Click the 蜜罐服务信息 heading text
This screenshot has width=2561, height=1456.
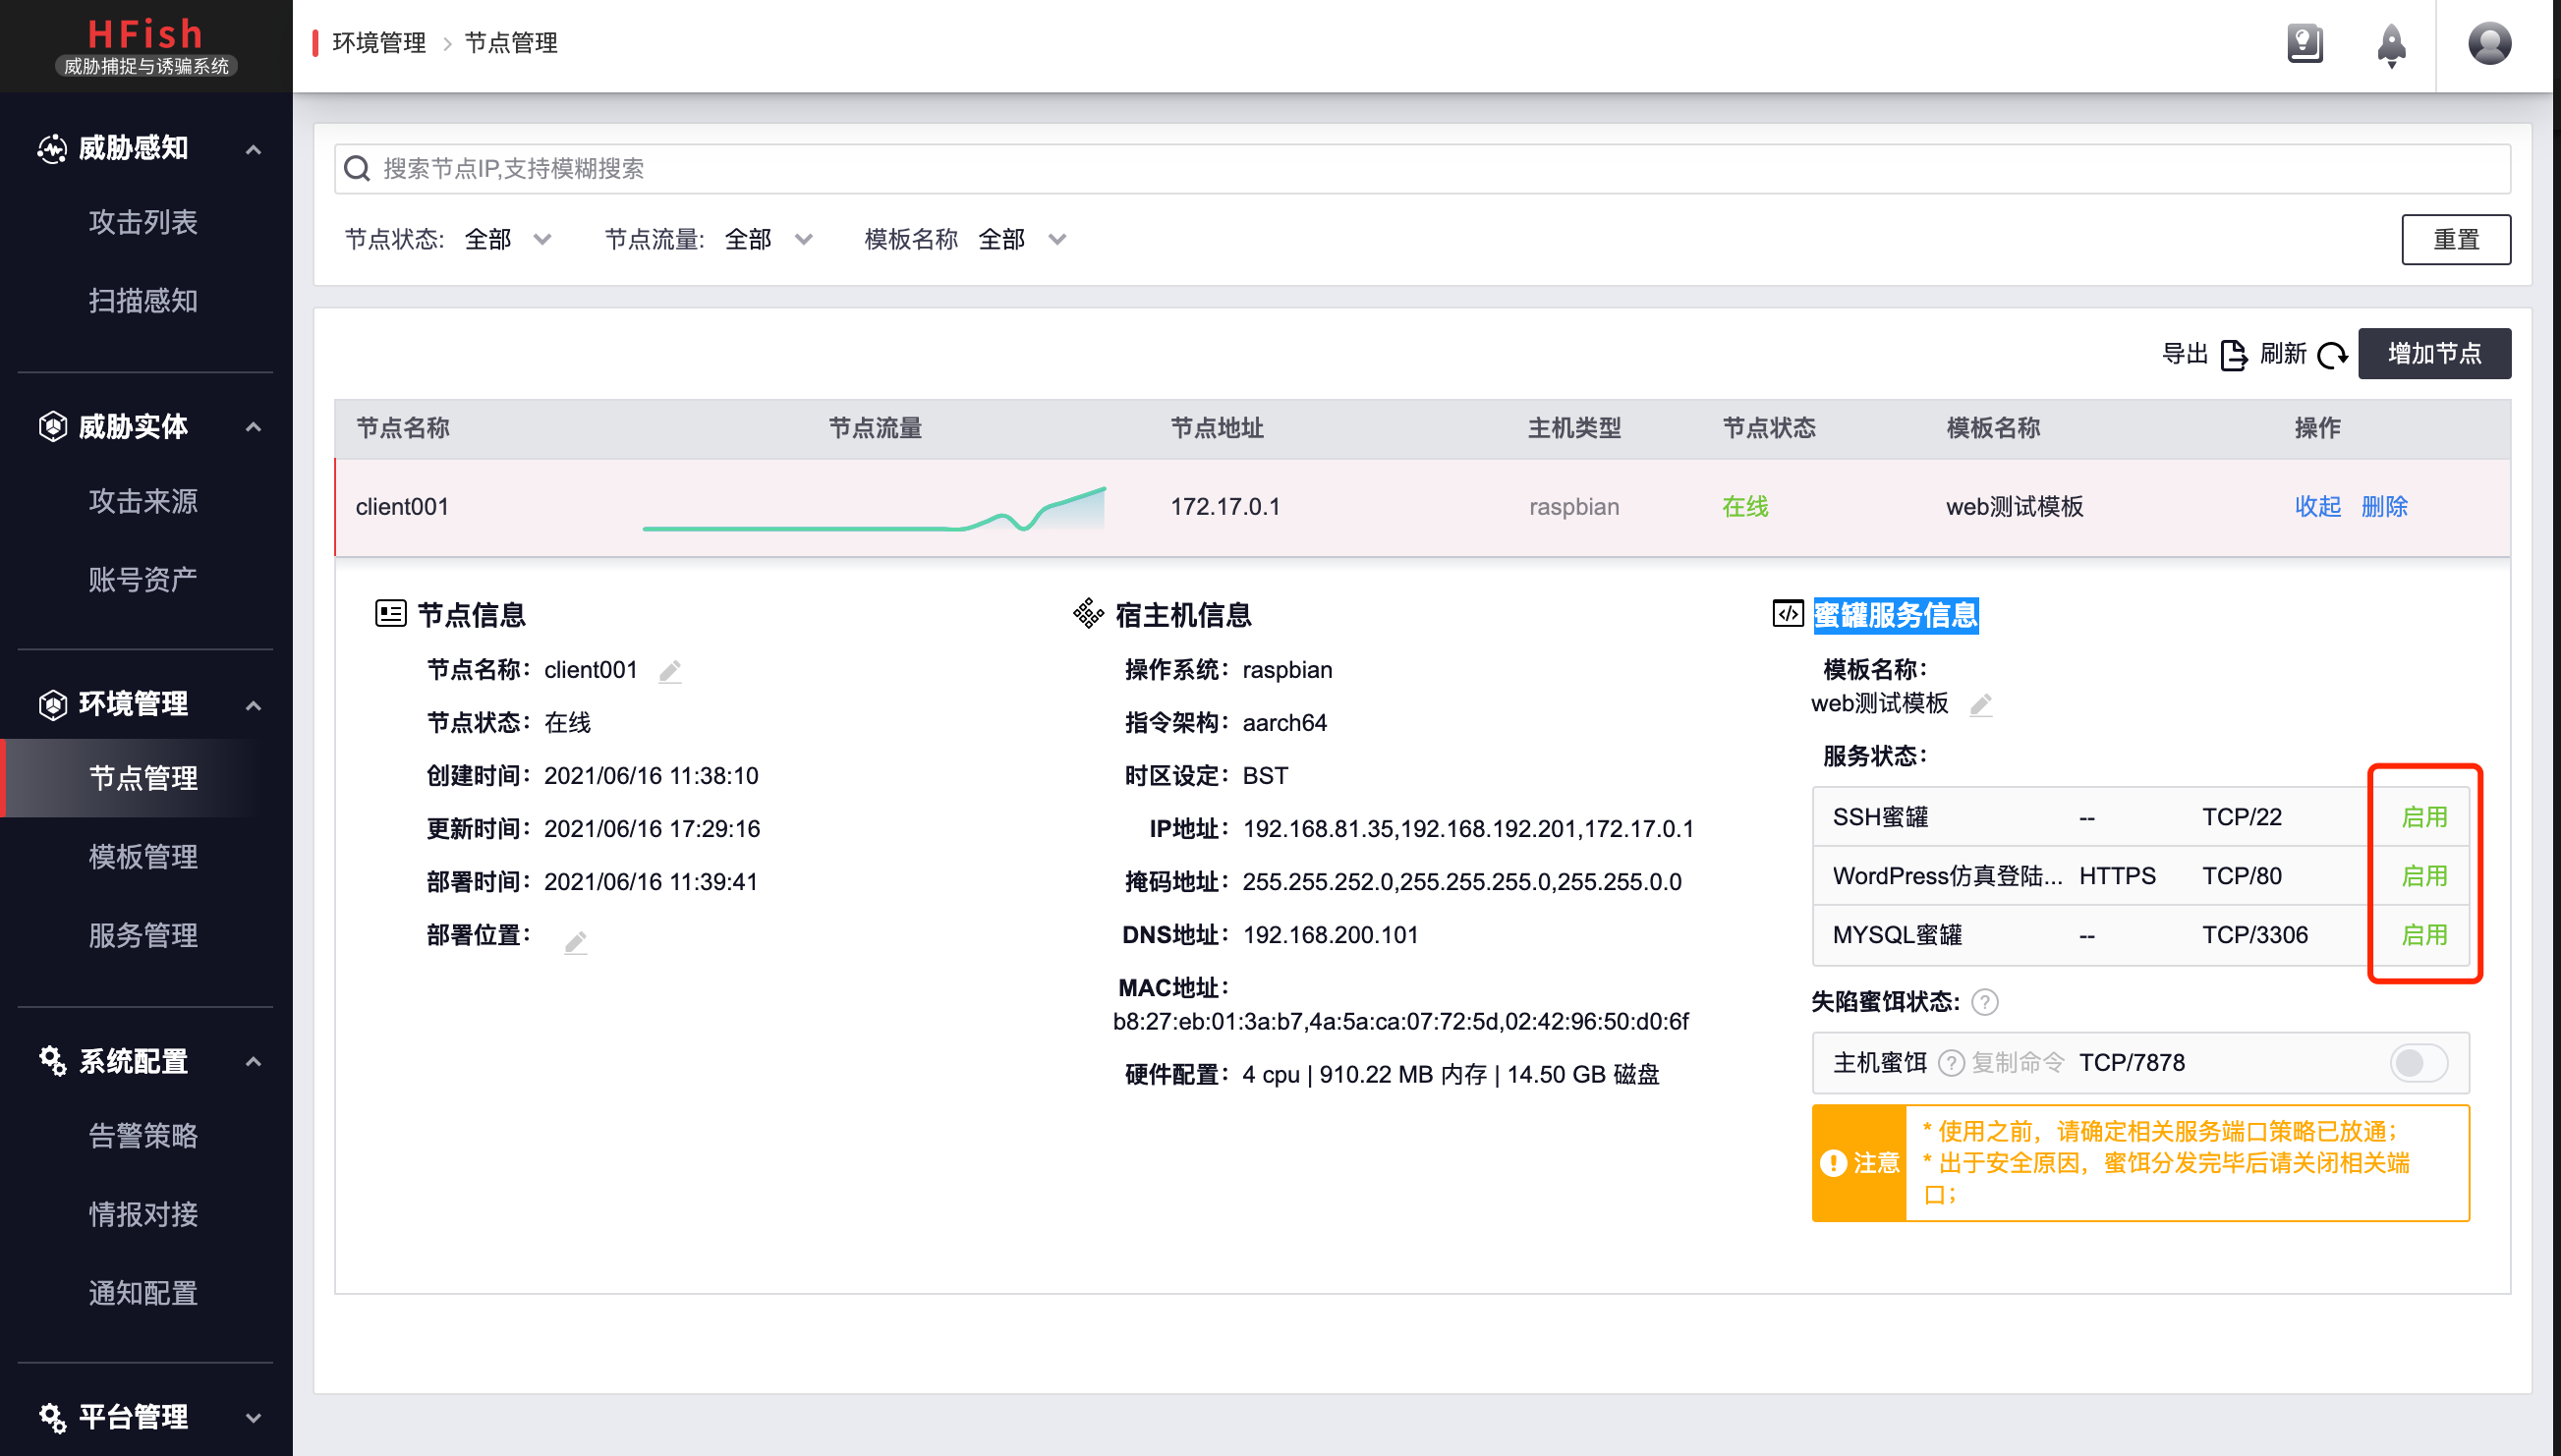[x=1895, y=614]
